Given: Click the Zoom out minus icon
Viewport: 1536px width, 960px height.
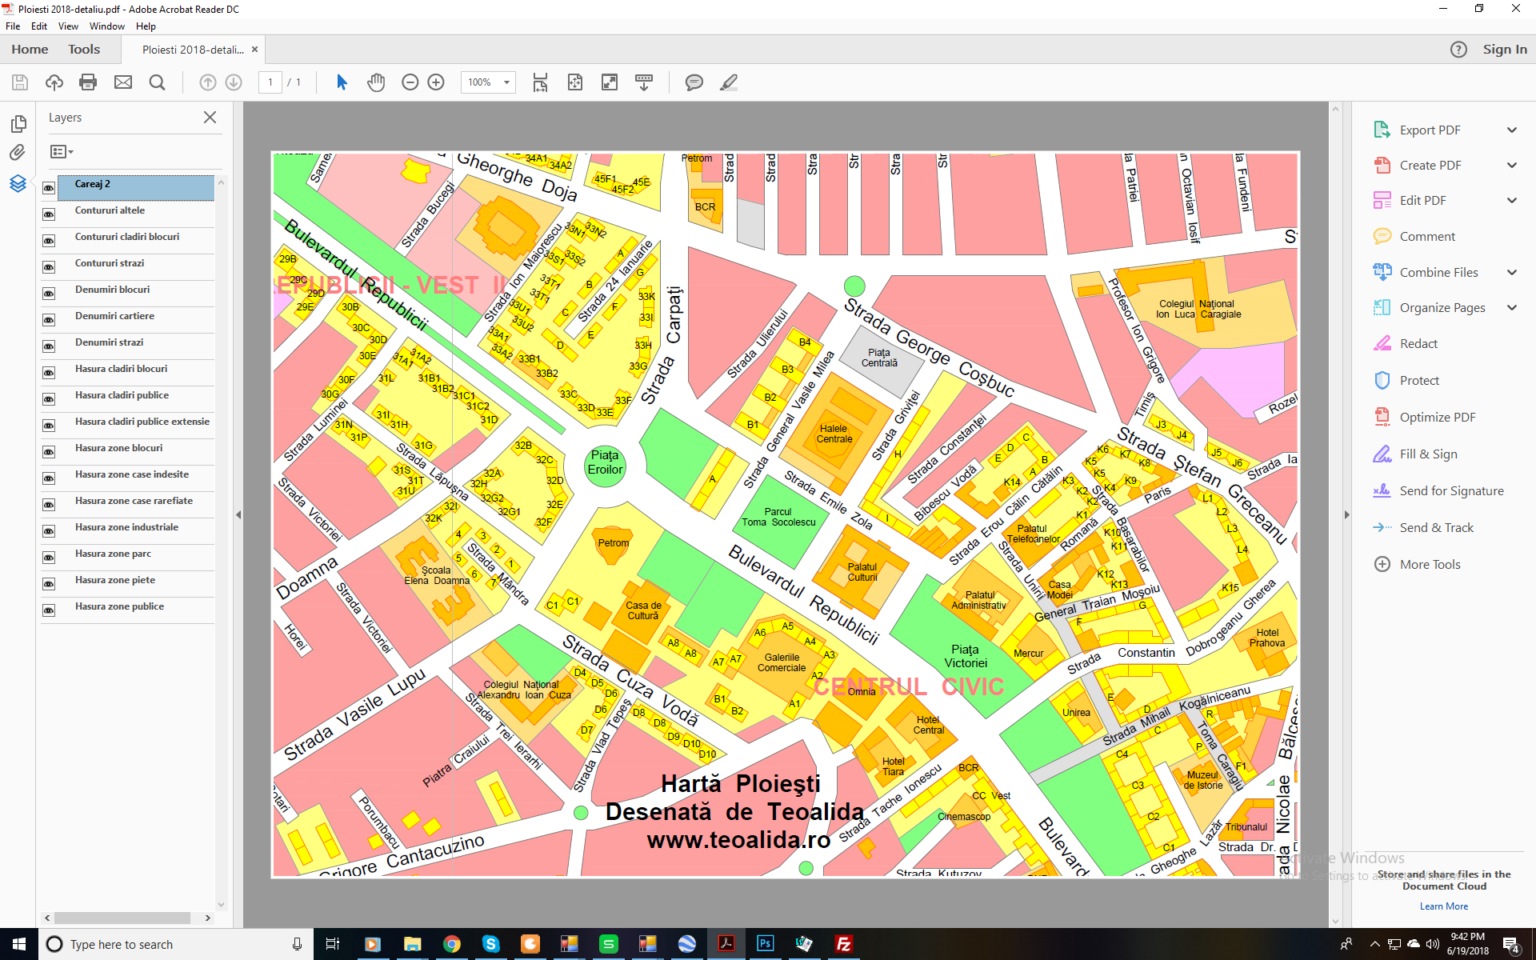Looking at the screenshot, I should coord(410,82).
